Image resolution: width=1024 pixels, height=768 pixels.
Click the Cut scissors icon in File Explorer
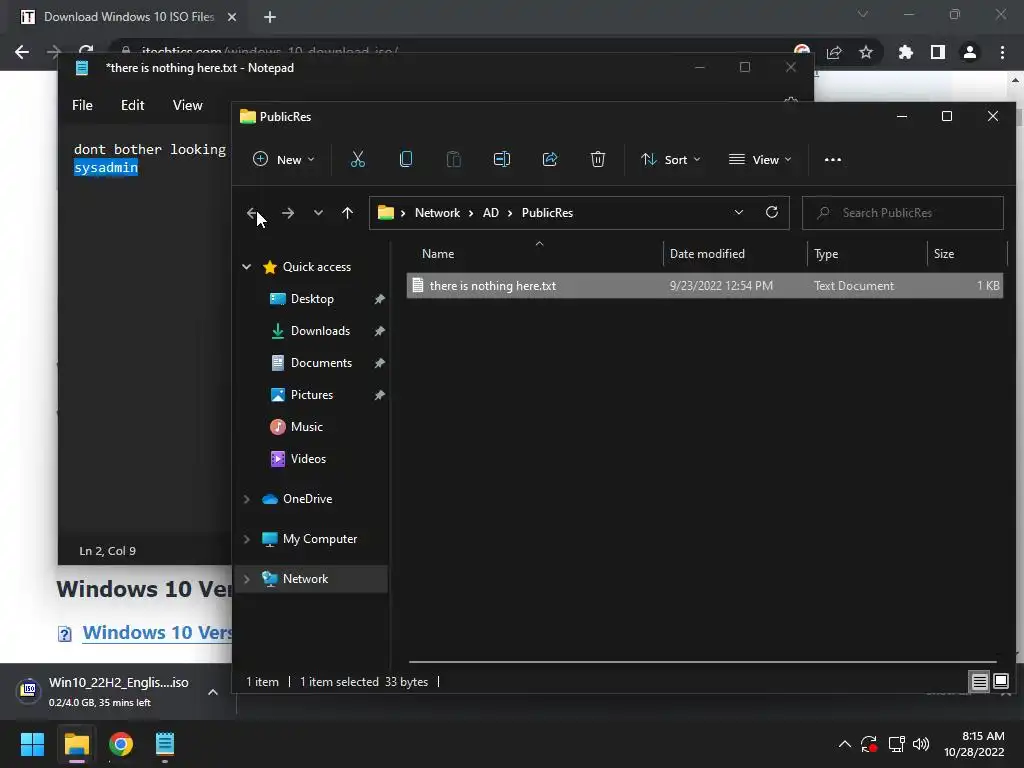click(x=358, y=159)
